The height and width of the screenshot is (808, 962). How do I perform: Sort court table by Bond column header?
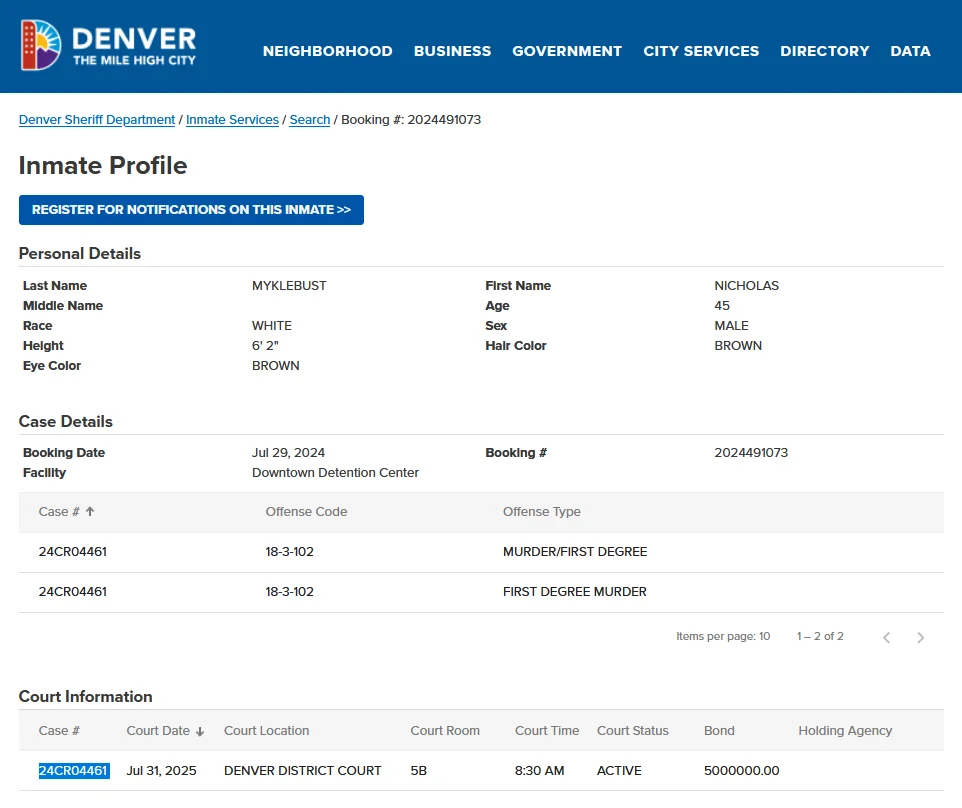(719, 731)
